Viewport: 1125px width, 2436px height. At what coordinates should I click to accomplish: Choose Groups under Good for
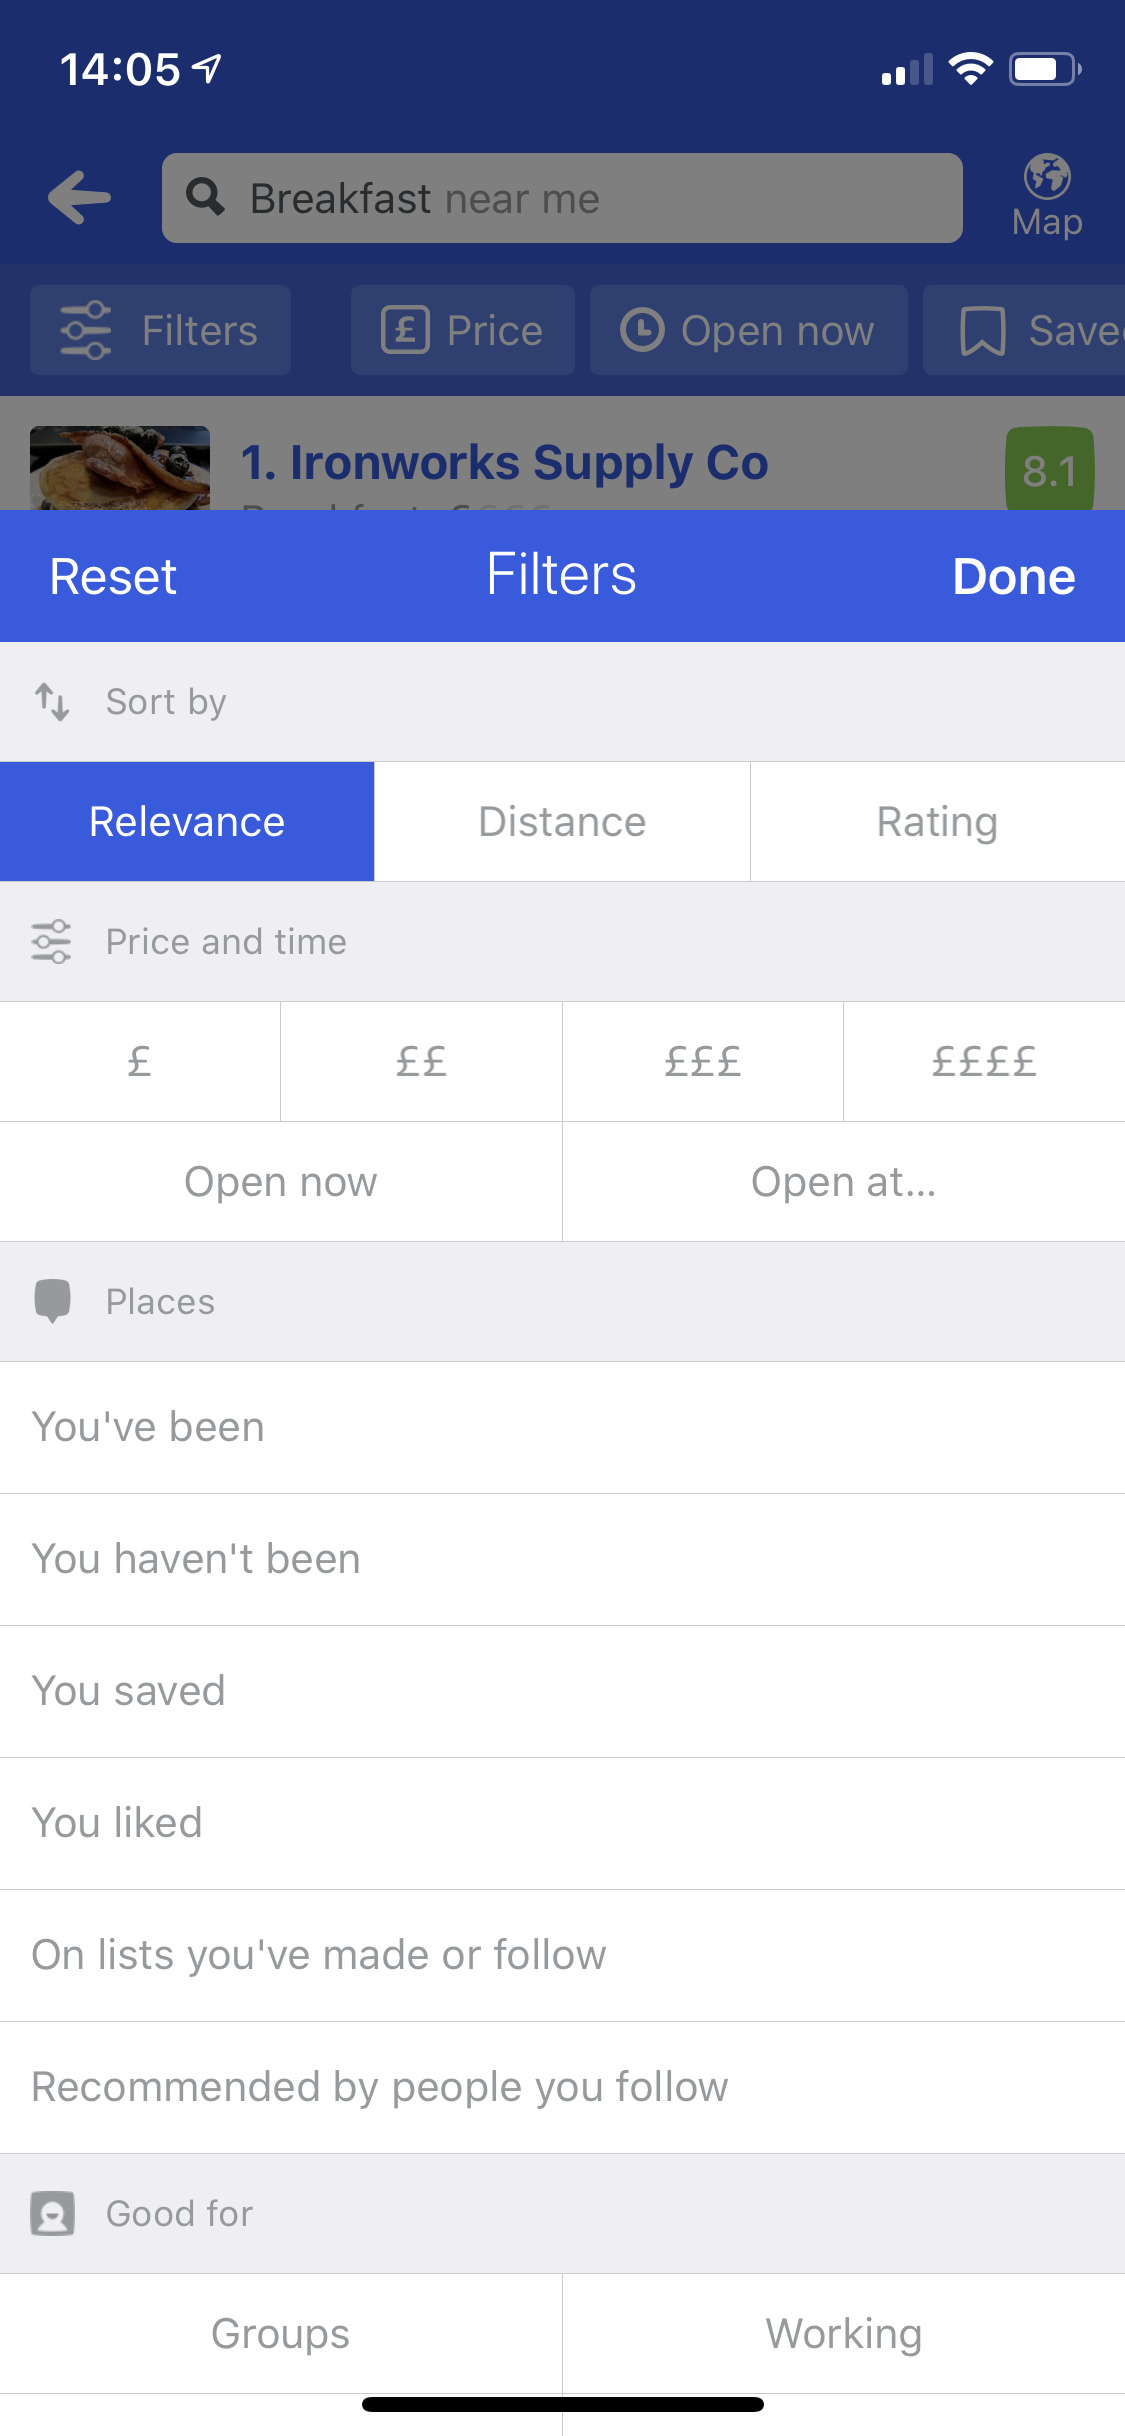[281, 2333]
